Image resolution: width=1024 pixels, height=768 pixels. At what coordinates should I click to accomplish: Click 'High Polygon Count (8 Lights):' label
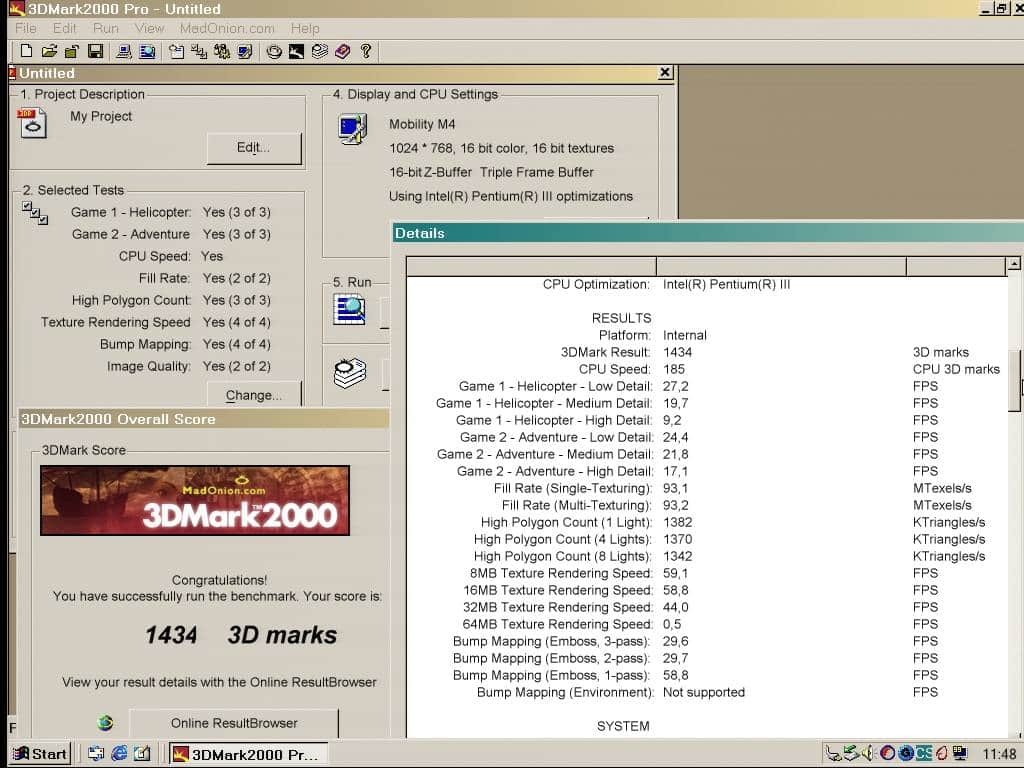563,556
